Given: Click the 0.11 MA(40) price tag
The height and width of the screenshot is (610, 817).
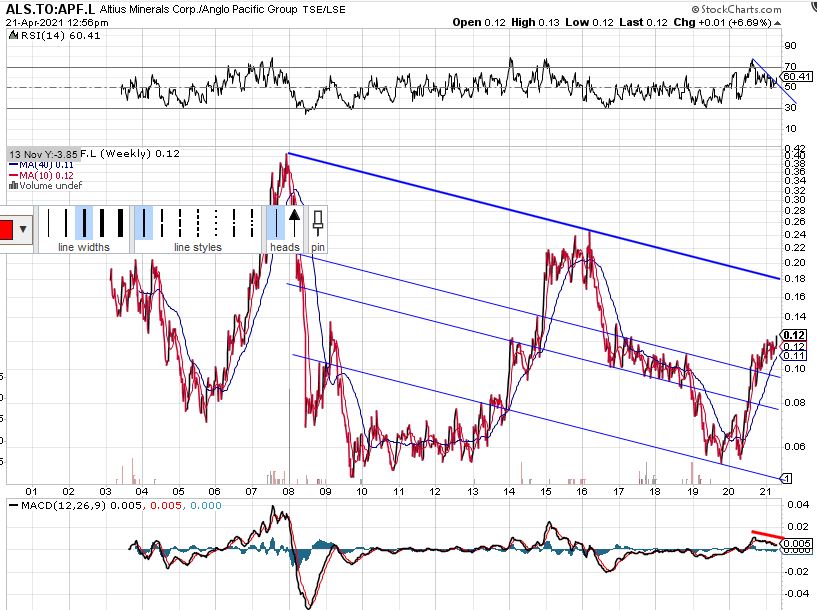Looking at the screenshot, I should 794,356.
